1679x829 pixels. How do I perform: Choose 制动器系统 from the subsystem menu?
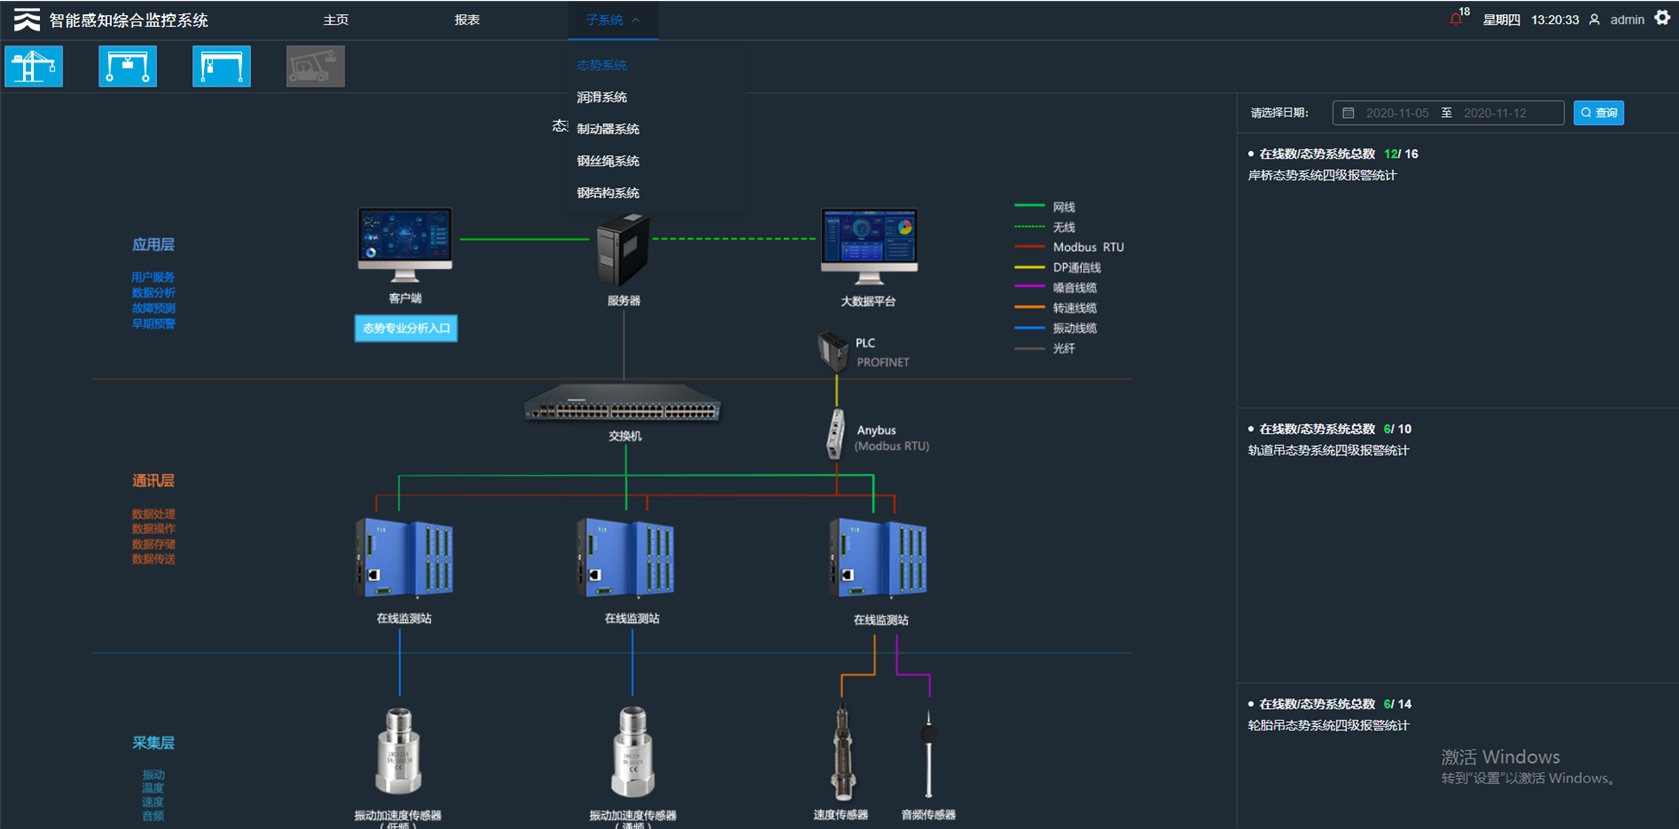click(x=608, y=129)
